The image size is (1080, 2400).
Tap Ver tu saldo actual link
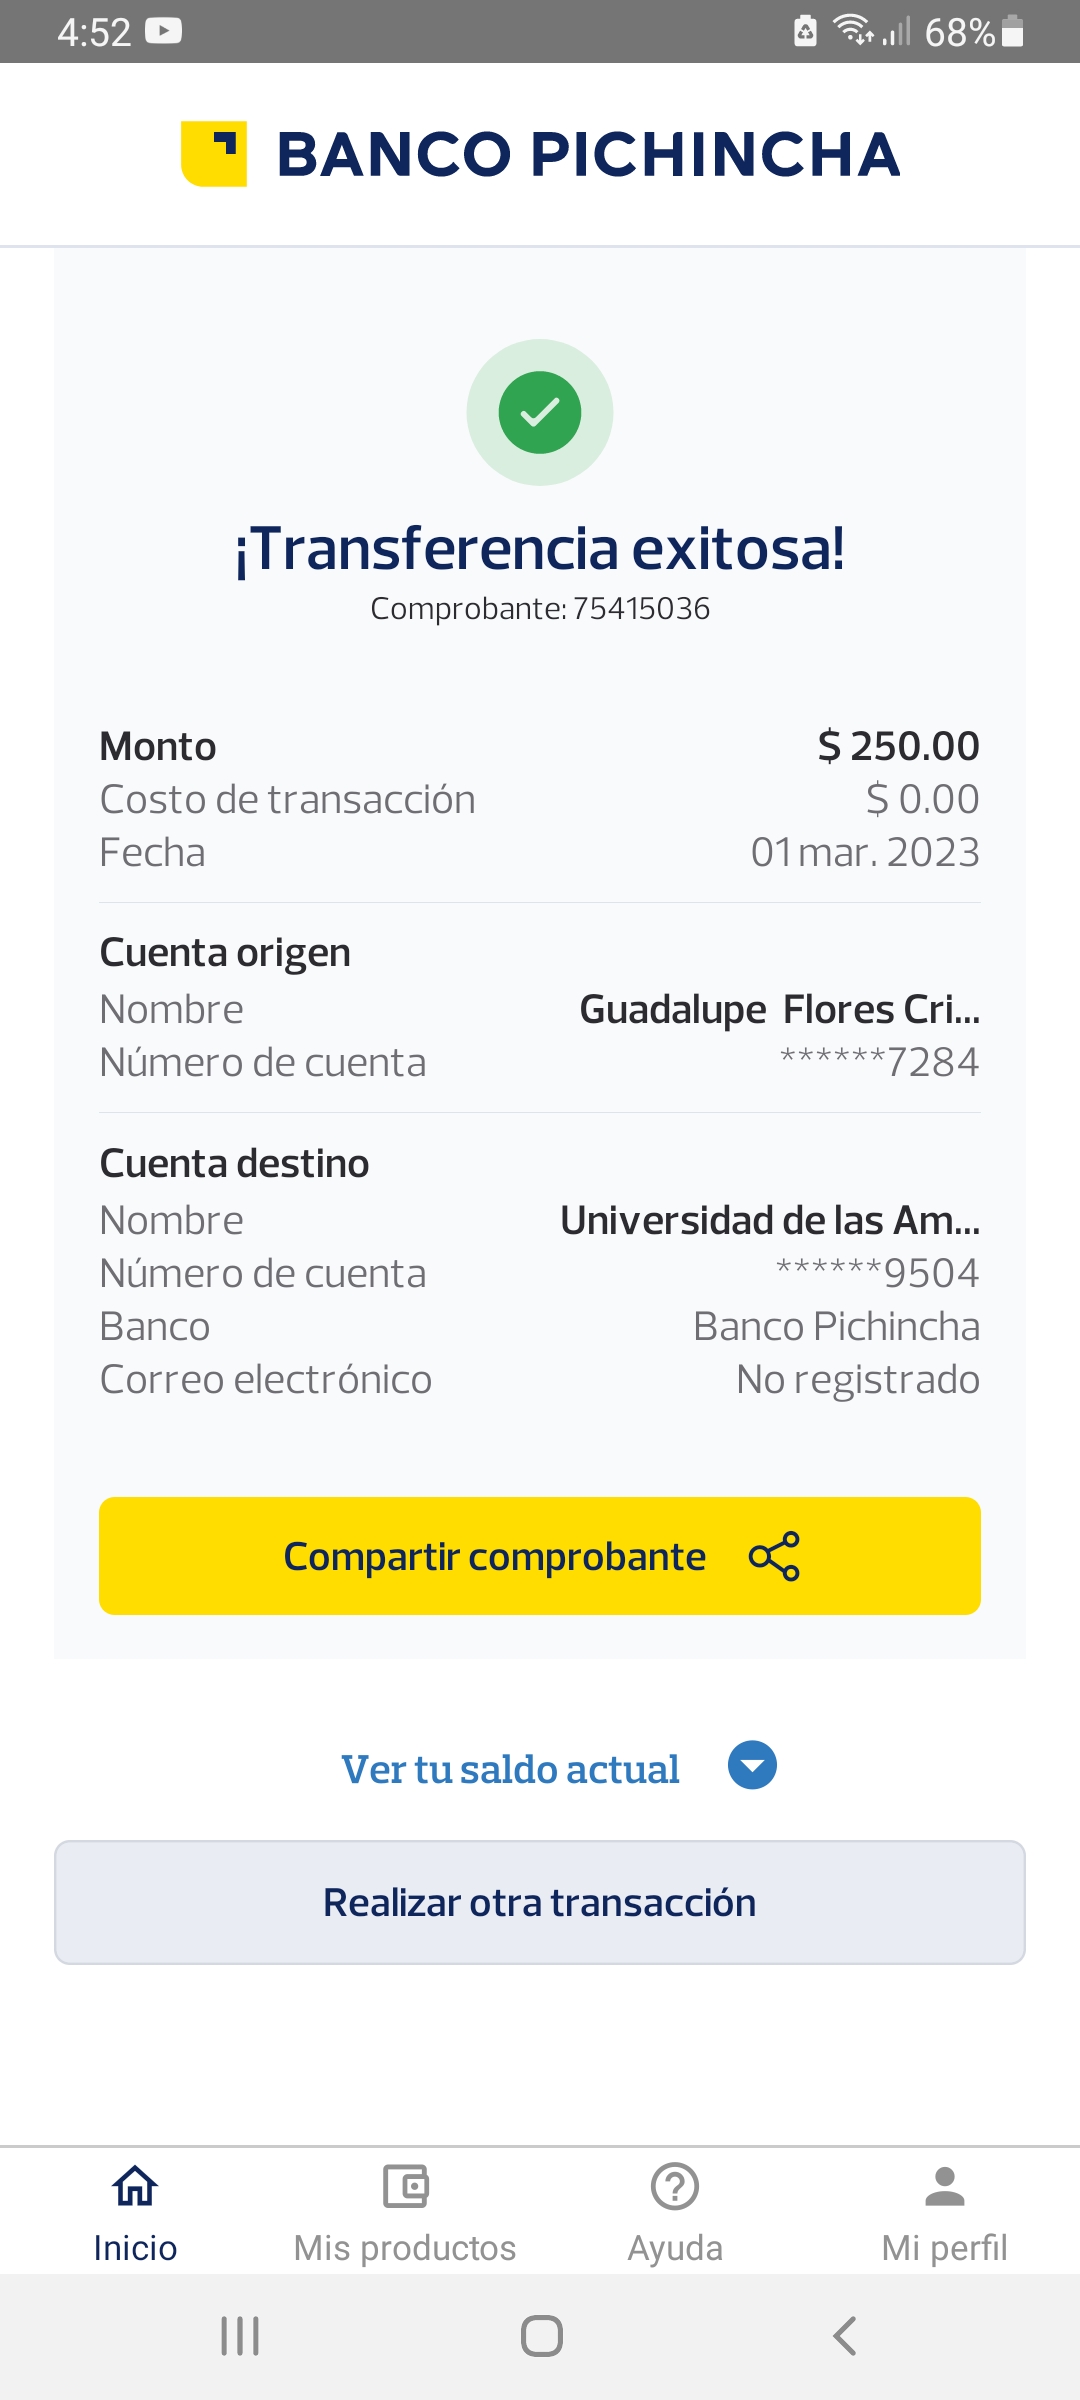[510, 1769]
